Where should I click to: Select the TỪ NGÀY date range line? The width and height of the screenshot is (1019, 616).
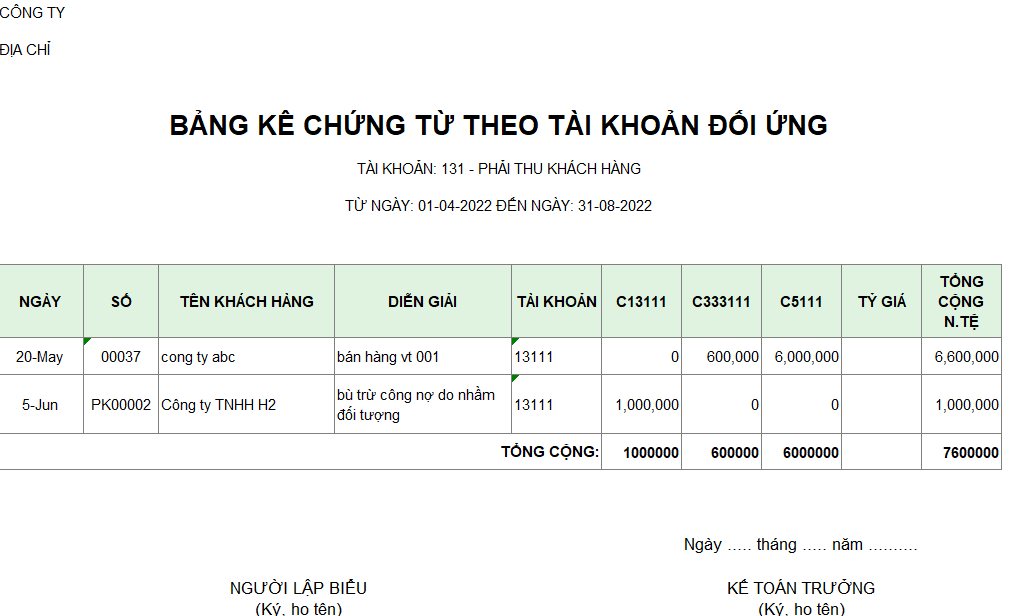pos(498,206)
